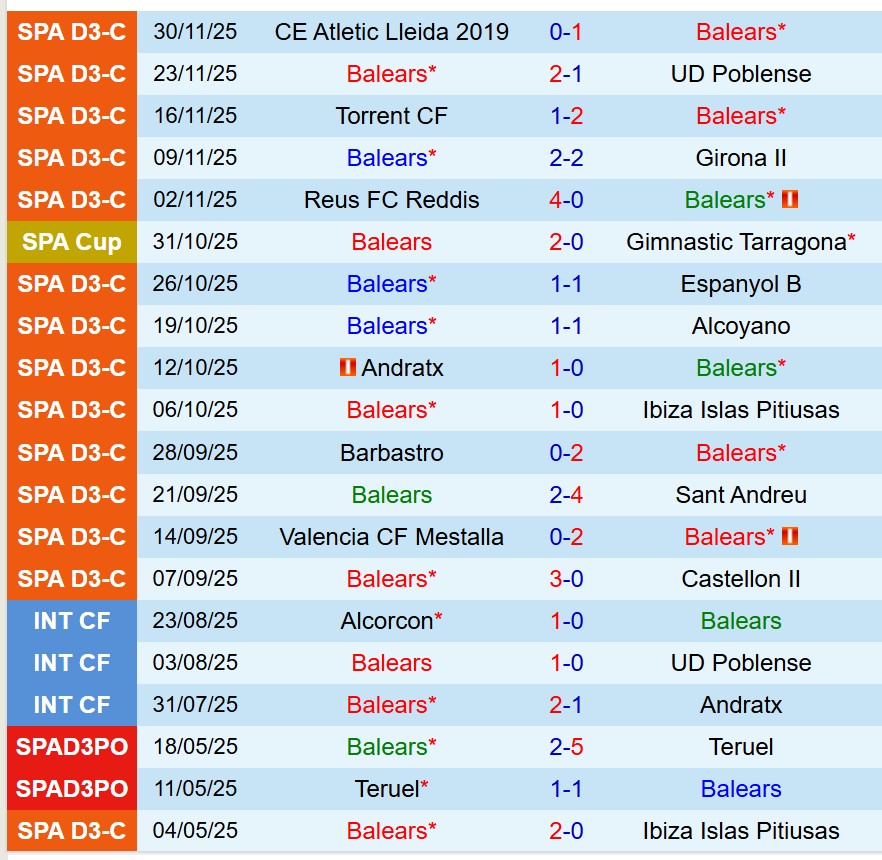Image resolution: width=882 pixels, height=860 pixels.
Task: Select the Espanyol B team name
Action: coord(741,284)
